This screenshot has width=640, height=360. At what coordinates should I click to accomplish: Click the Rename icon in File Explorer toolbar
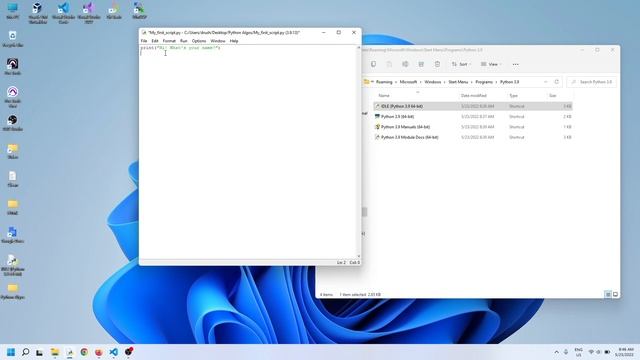coord(405,64)
